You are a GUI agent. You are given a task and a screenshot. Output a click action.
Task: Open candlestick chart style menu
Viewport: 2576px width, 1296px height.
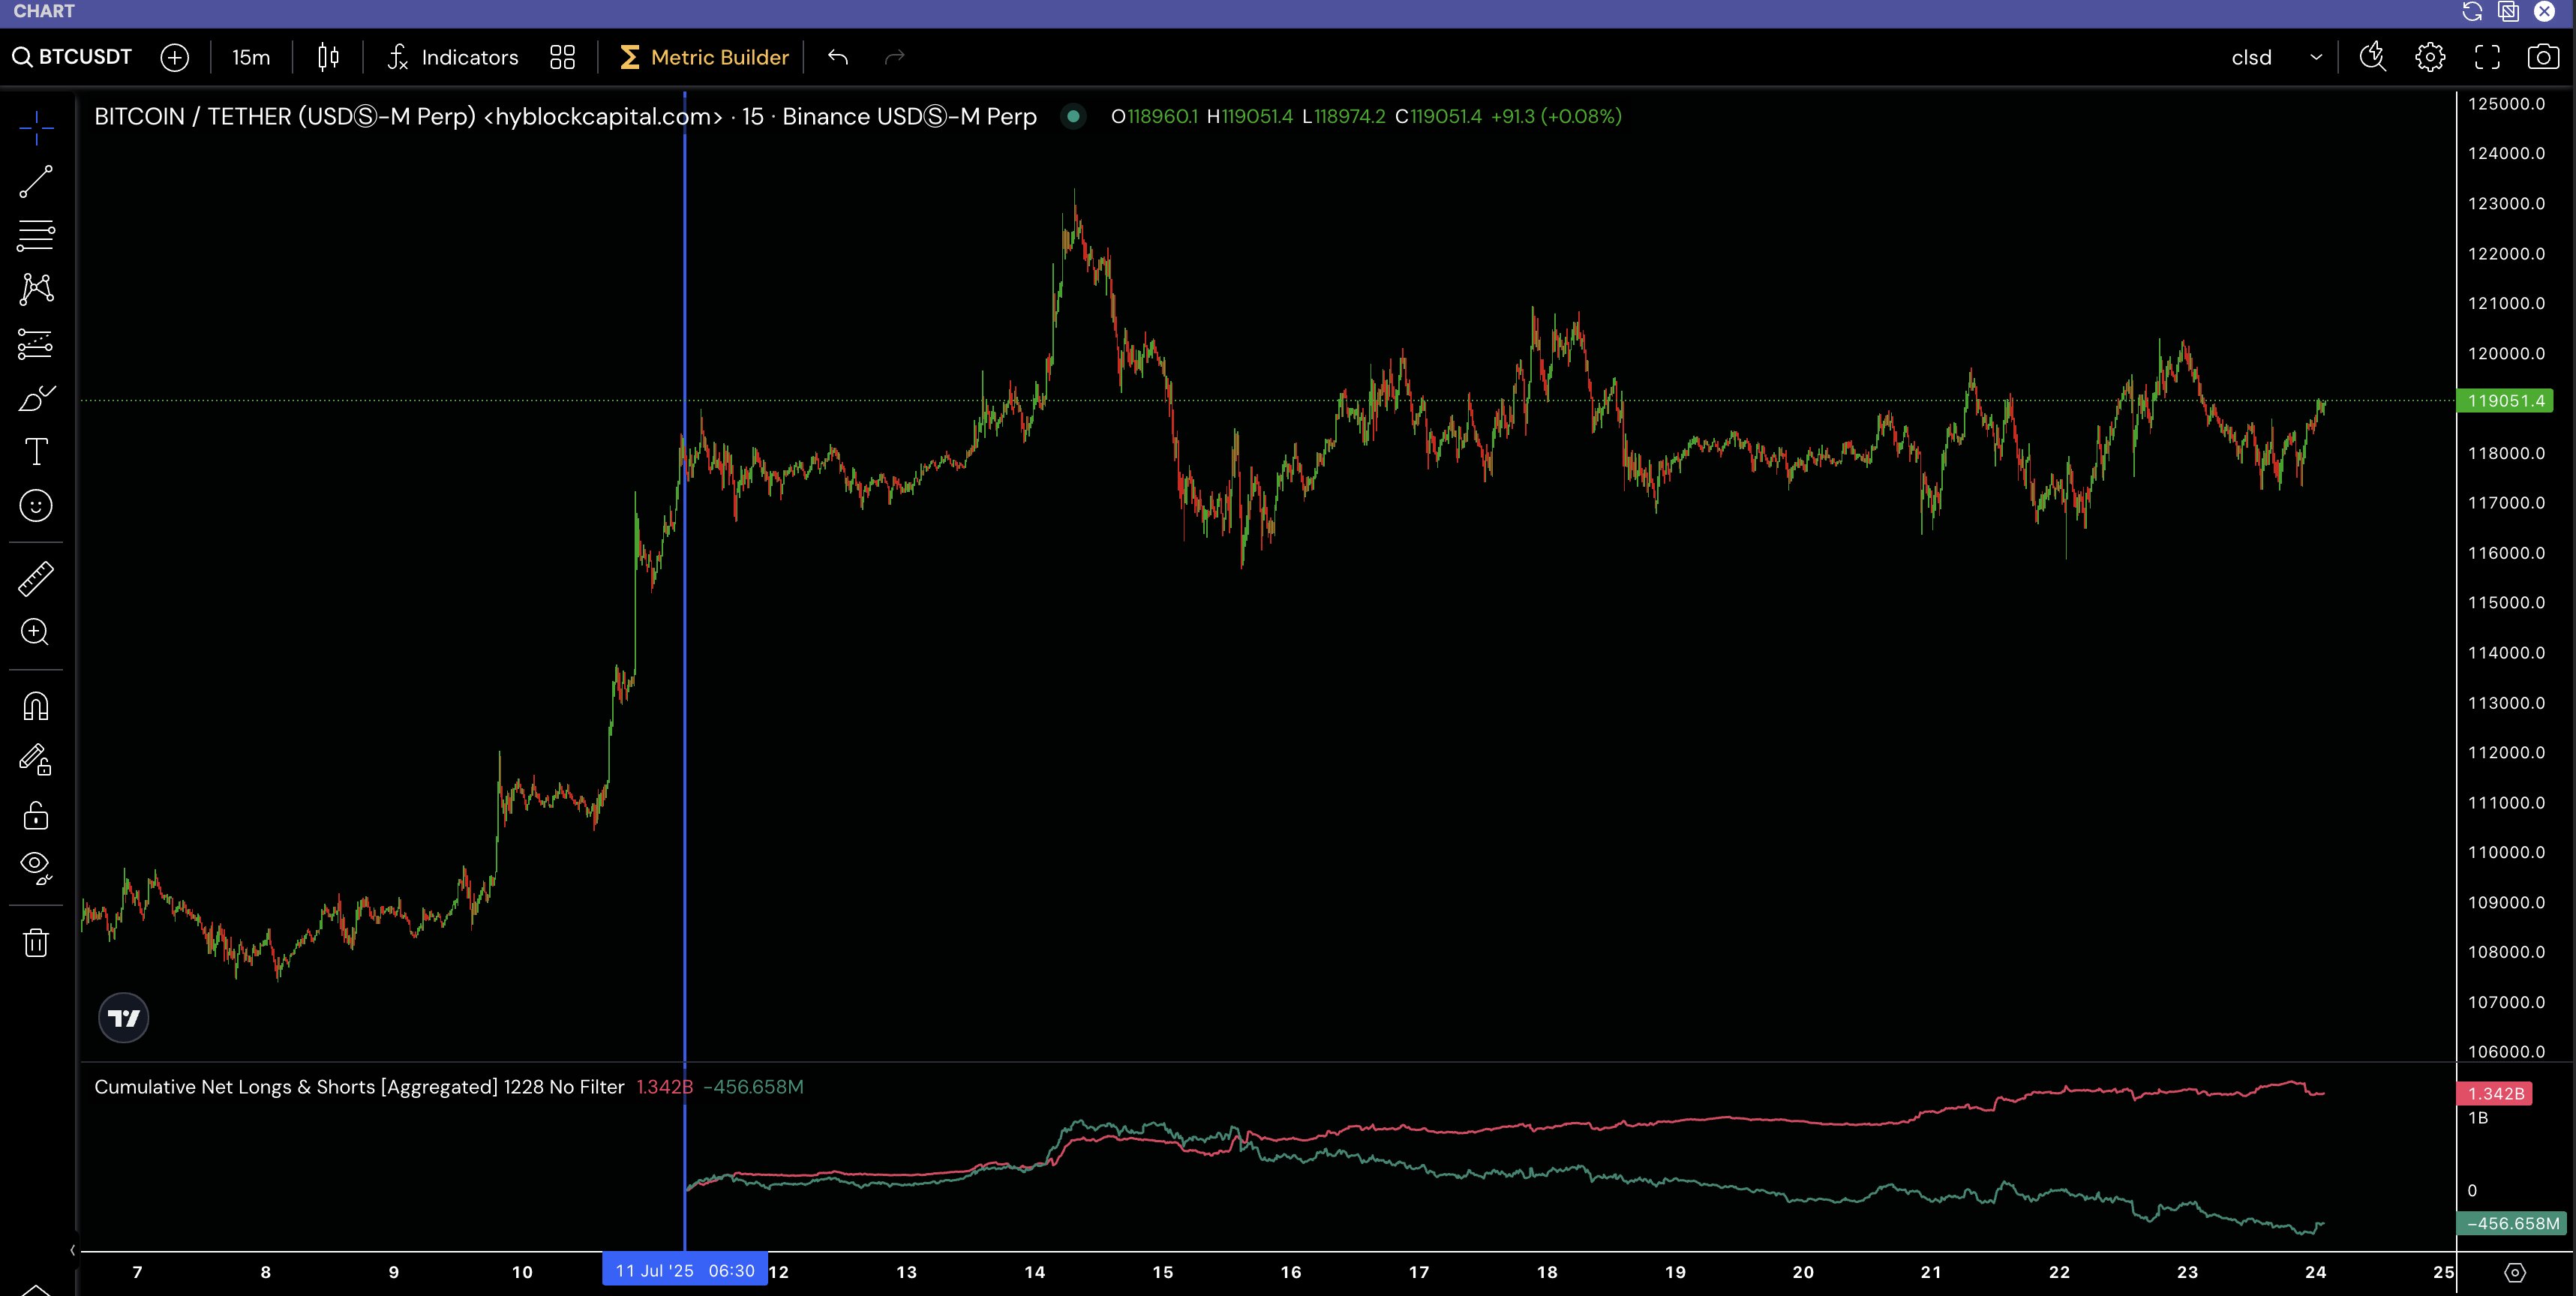328,57
